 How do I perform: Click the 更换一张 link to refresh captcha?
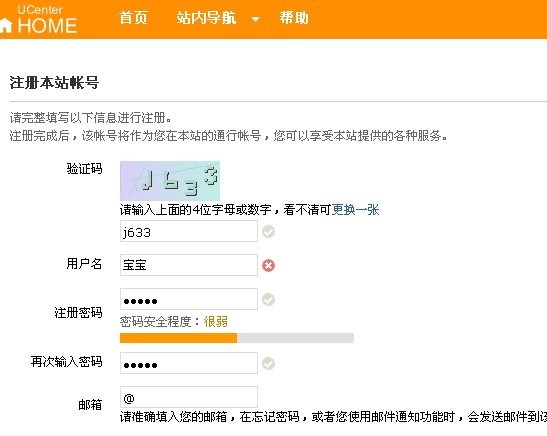tap(355, 210)
